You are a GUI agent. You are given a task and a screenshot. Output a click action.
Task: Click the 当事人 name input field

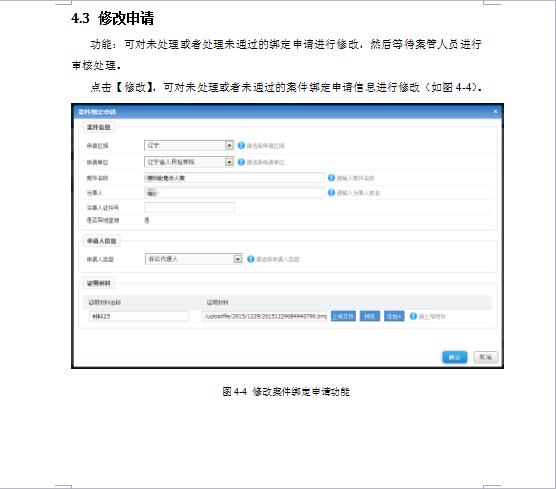[234, 193]
